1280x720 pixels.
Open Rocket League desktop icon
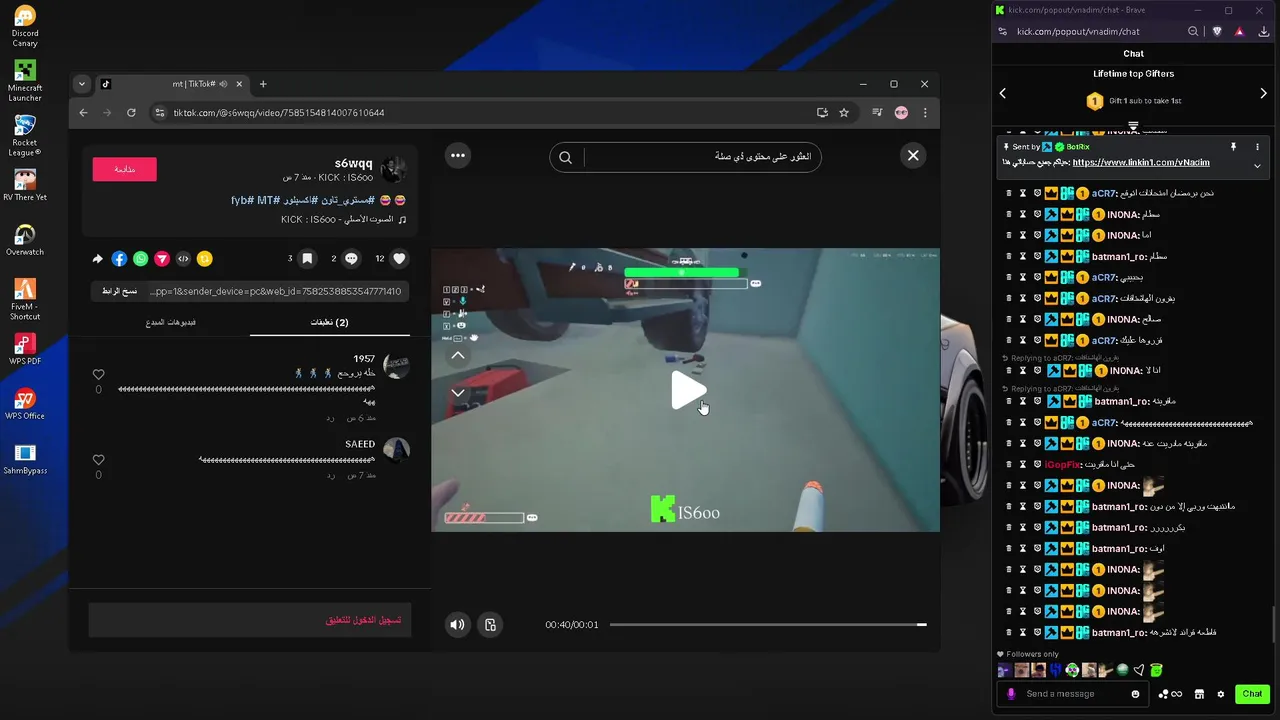coord(25,136)
